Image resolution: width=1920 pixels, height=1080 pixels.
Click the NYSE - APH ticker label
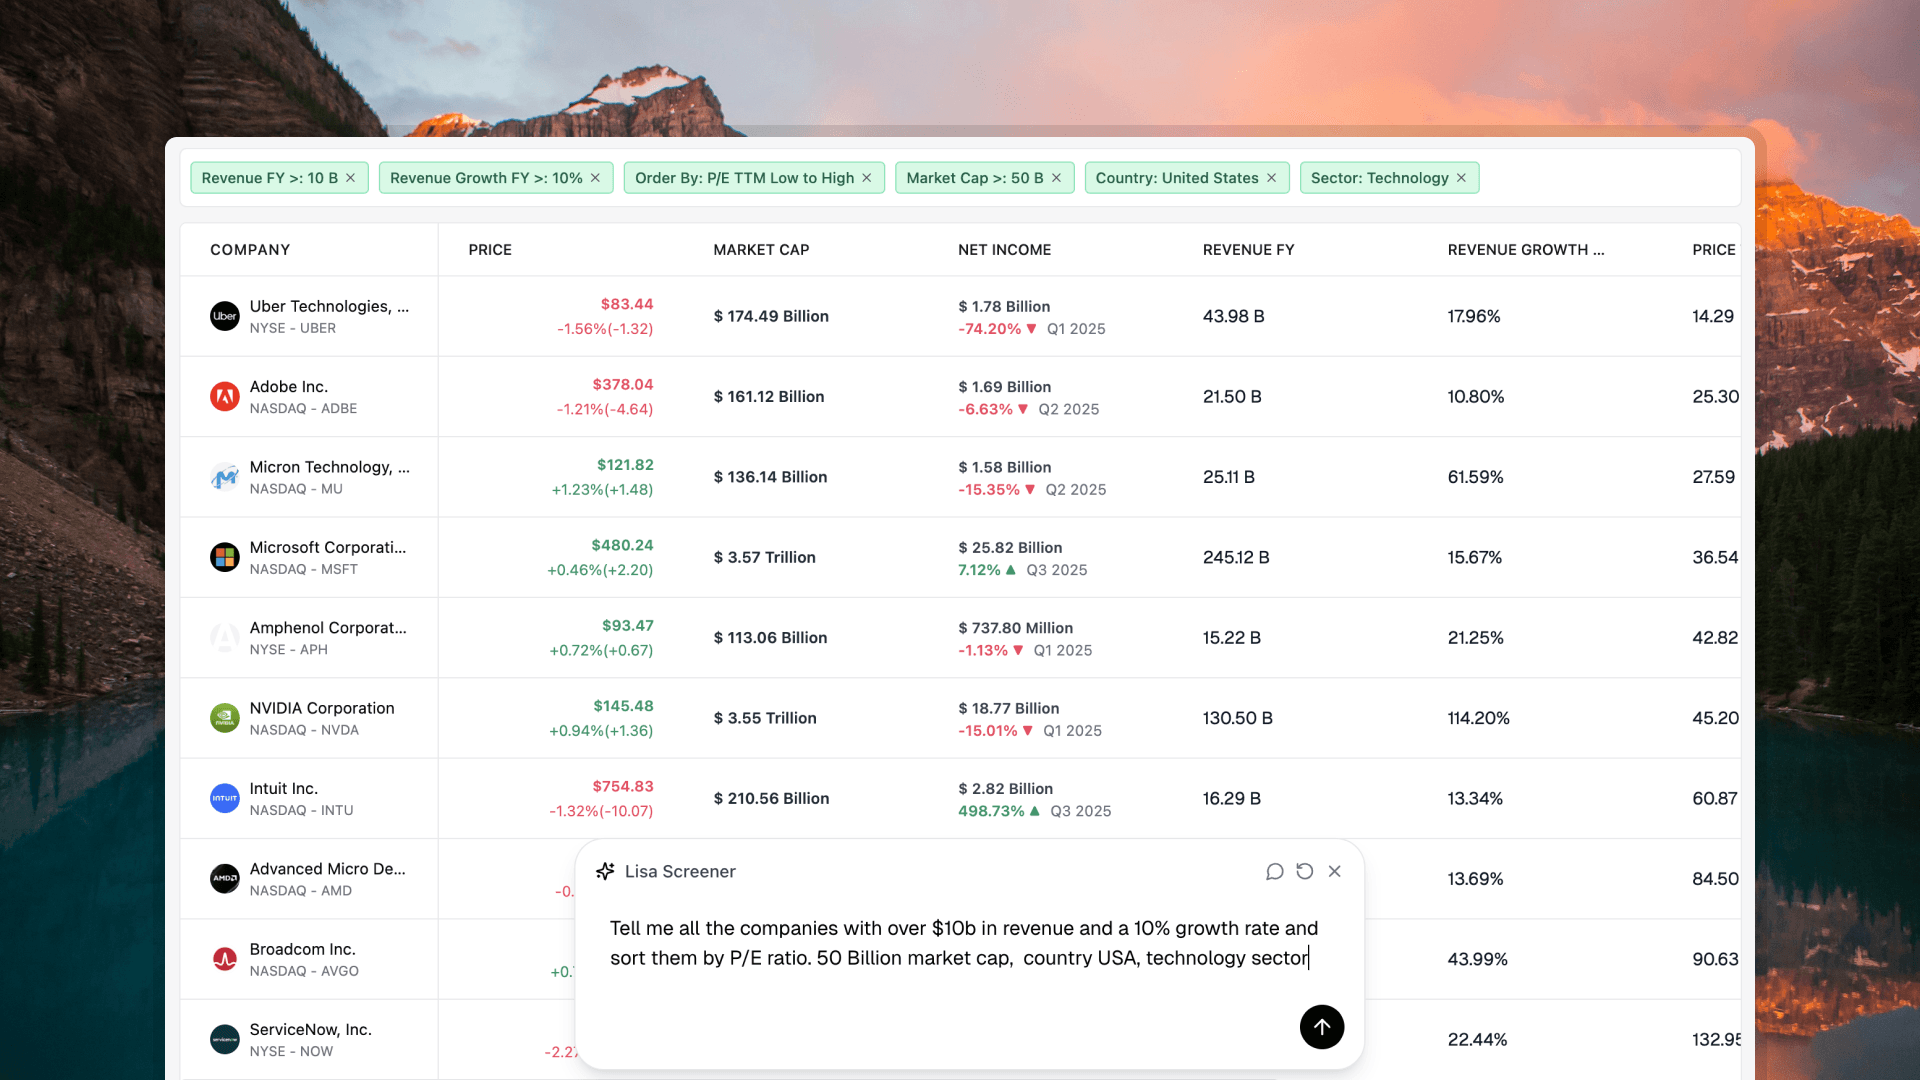point(289,650)
